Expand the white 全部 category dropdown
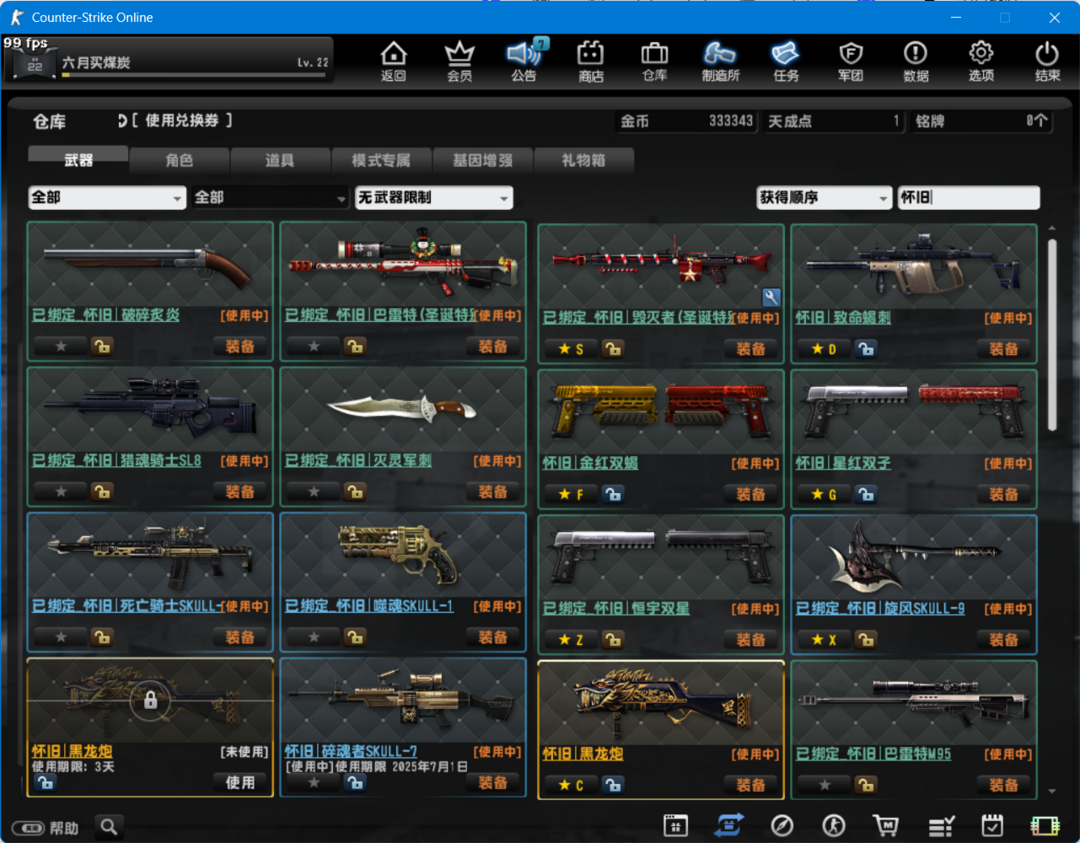 click(107, 198)
